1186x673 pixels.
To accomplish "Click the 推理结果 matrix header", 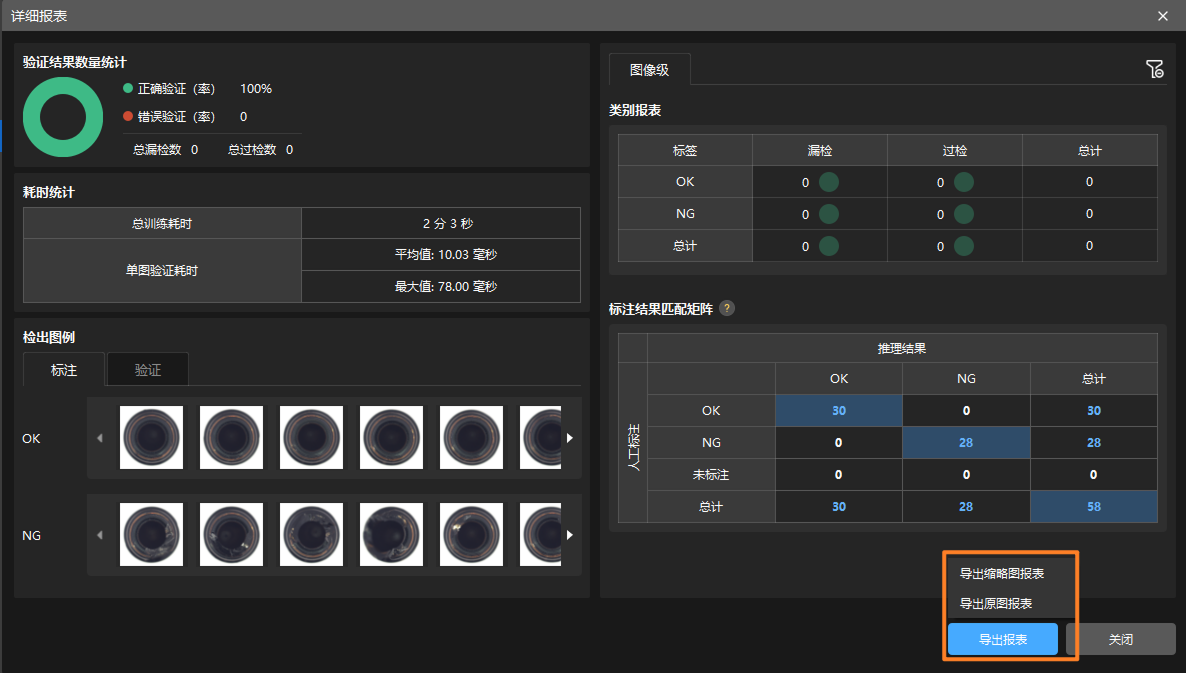I will point(902,349).
